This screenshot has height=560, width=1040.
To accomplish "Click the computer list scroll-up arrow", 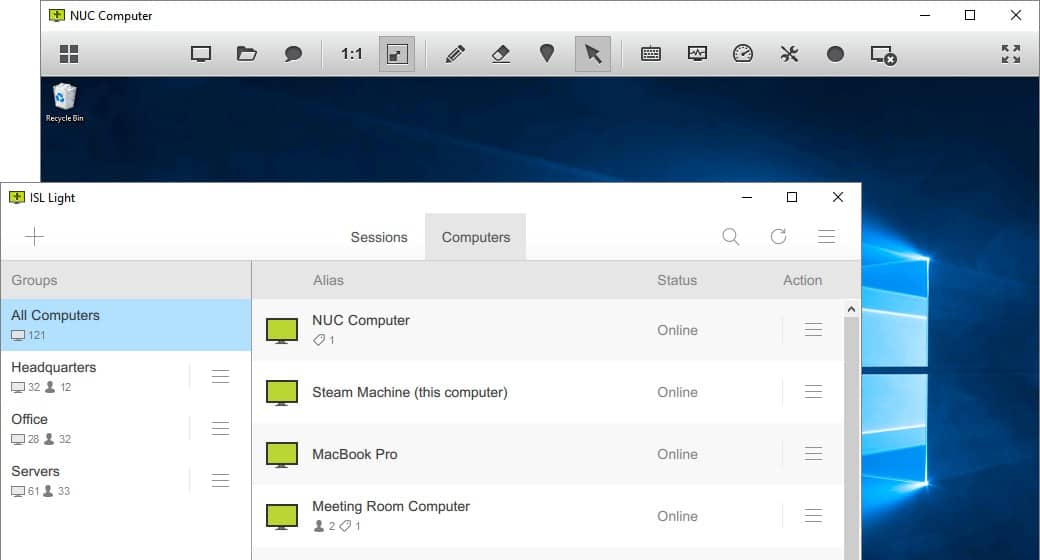I will point(851,309).
